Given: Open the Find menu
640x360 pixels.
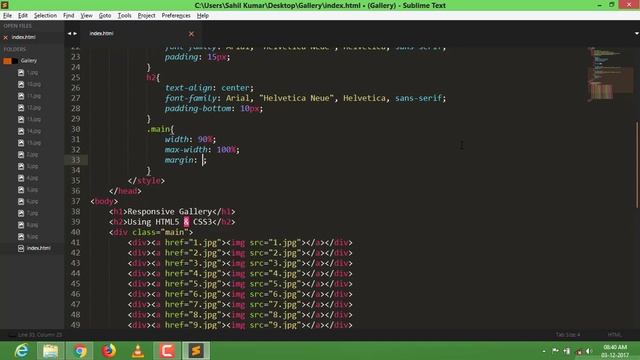Looking at the screenshot, I should (69, 16).
